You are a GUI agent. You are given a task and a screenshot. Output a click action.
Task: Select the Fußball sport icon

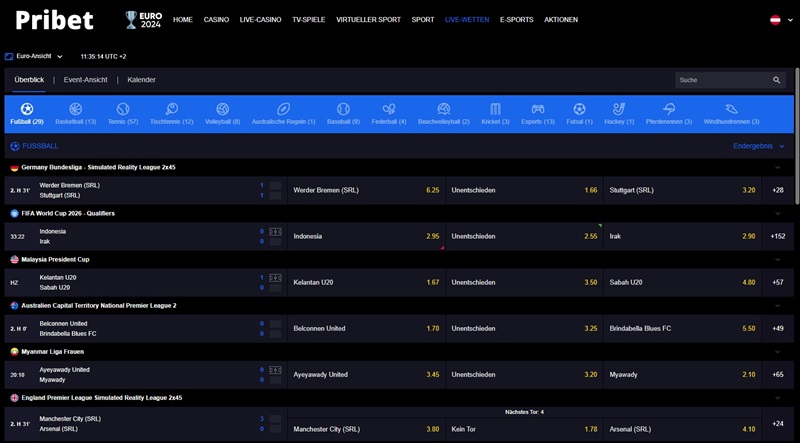coord(27,109)
